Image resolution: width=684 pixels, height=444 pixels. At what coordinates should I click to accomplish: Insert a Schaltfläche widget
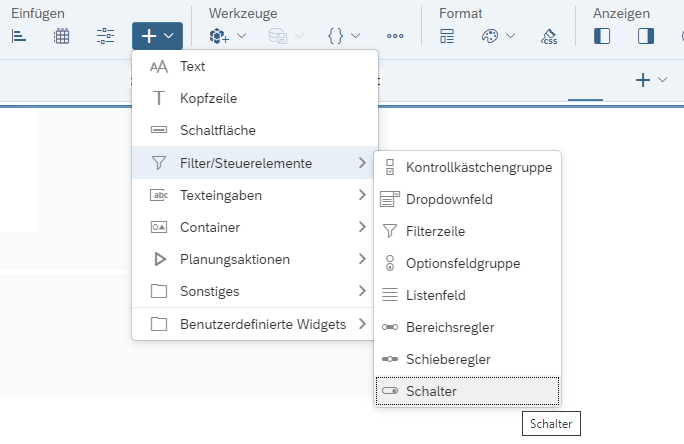(255, 130)
